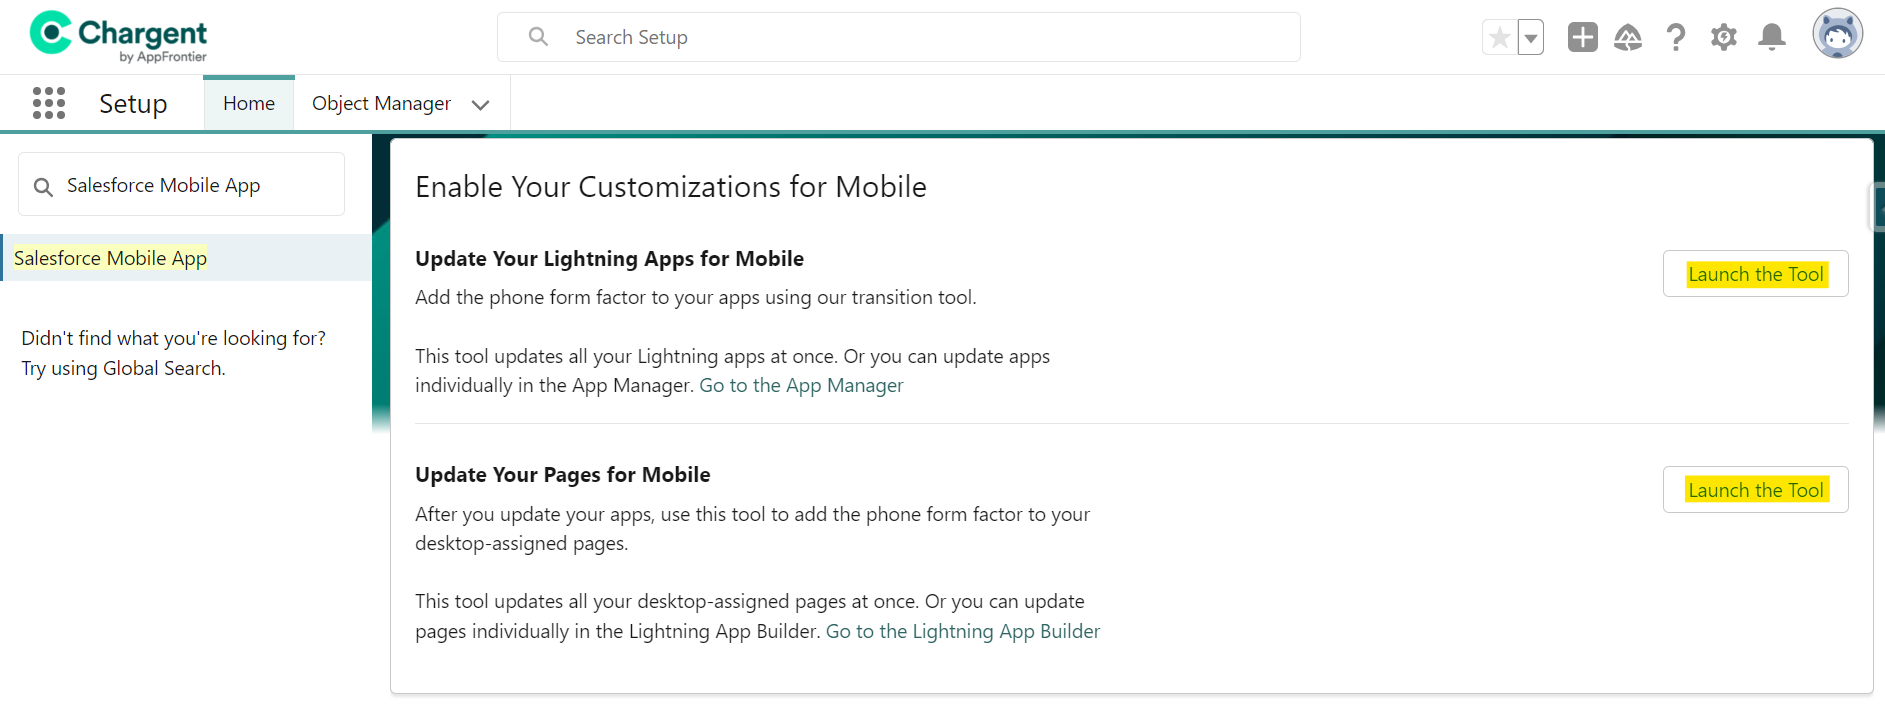Expand the Object Manager chevron
This screenshot has width=1885, height=707.
481,104
